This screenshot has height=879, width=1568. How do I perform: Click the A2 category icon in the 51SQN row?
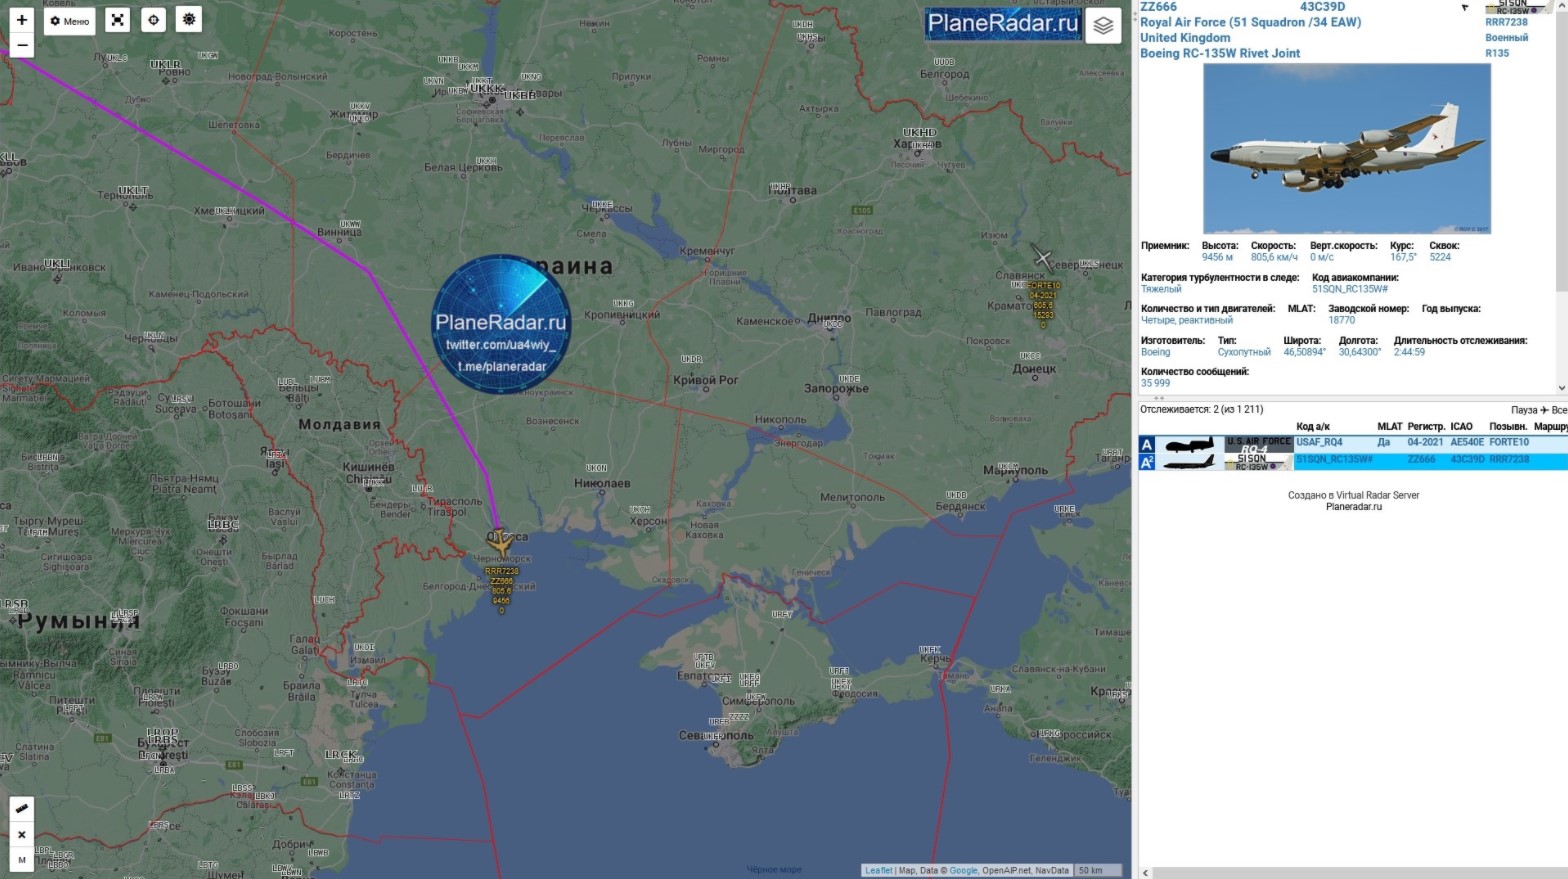coord(1146,462)
